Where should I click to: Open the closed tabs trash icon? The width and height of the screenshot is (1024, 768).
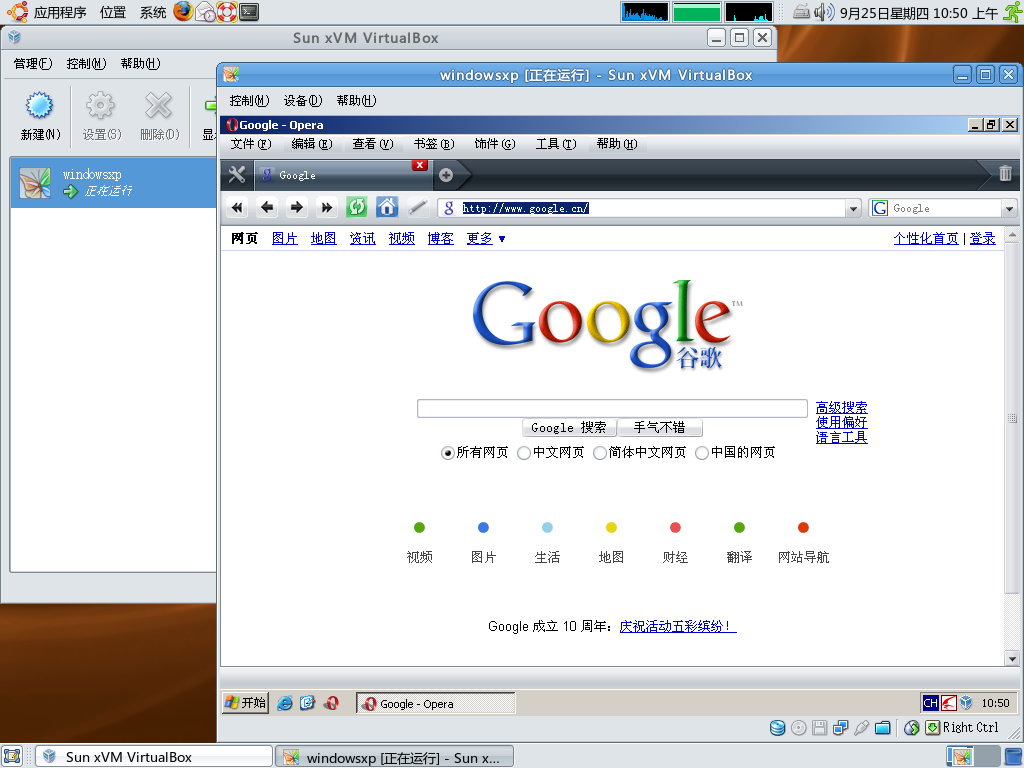[x=1005, y=173]
